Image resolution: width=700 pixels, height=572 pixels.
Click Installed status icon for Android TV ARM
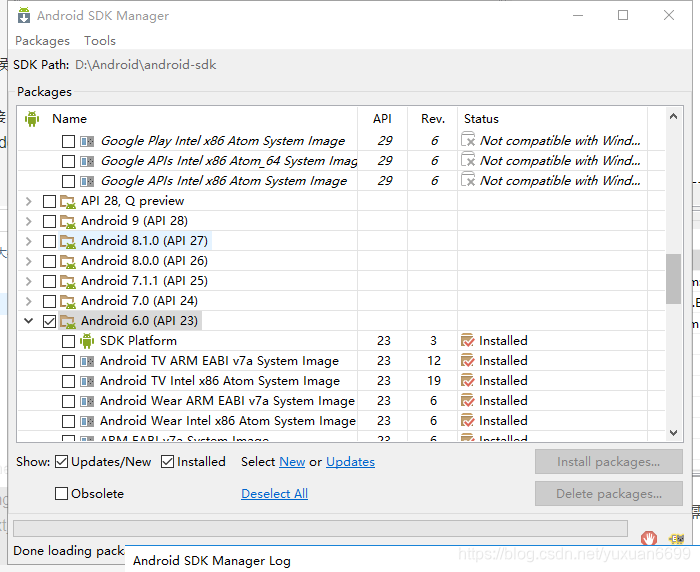click(x=467, y=361)
